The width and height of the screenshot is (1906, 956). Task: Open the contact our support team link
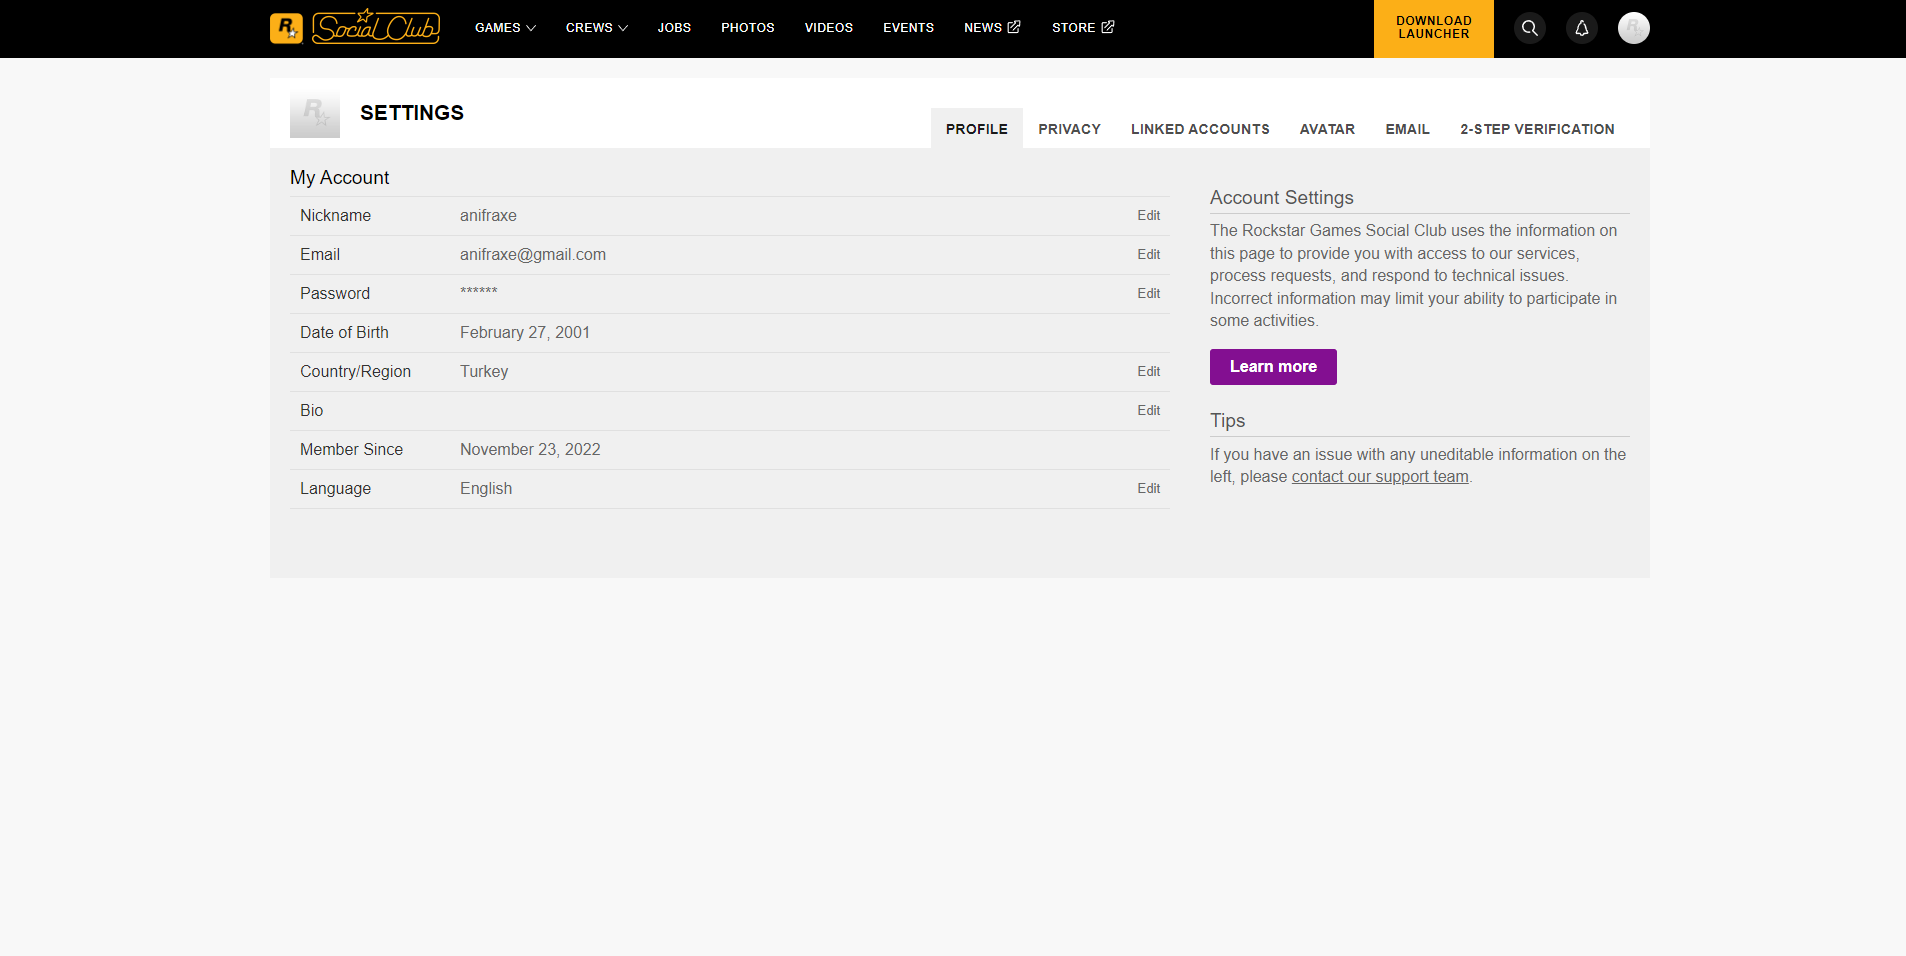click(x=1380, y=477)
